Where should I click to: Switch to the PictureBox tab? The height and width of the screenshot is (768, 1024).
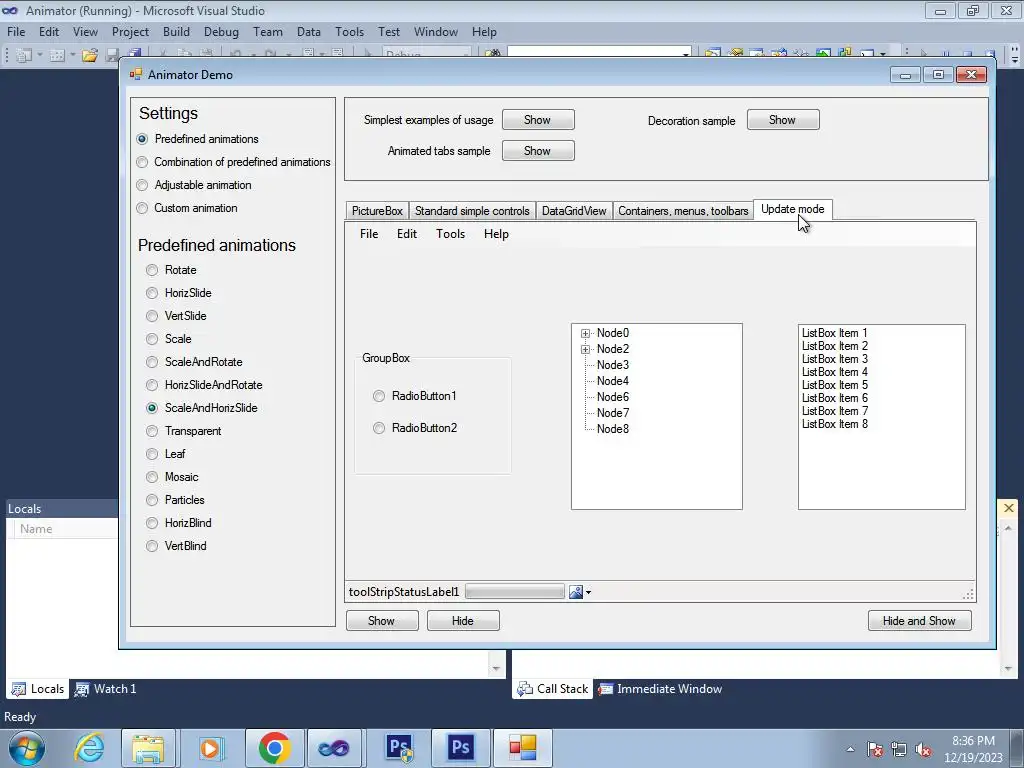[377, 211]
